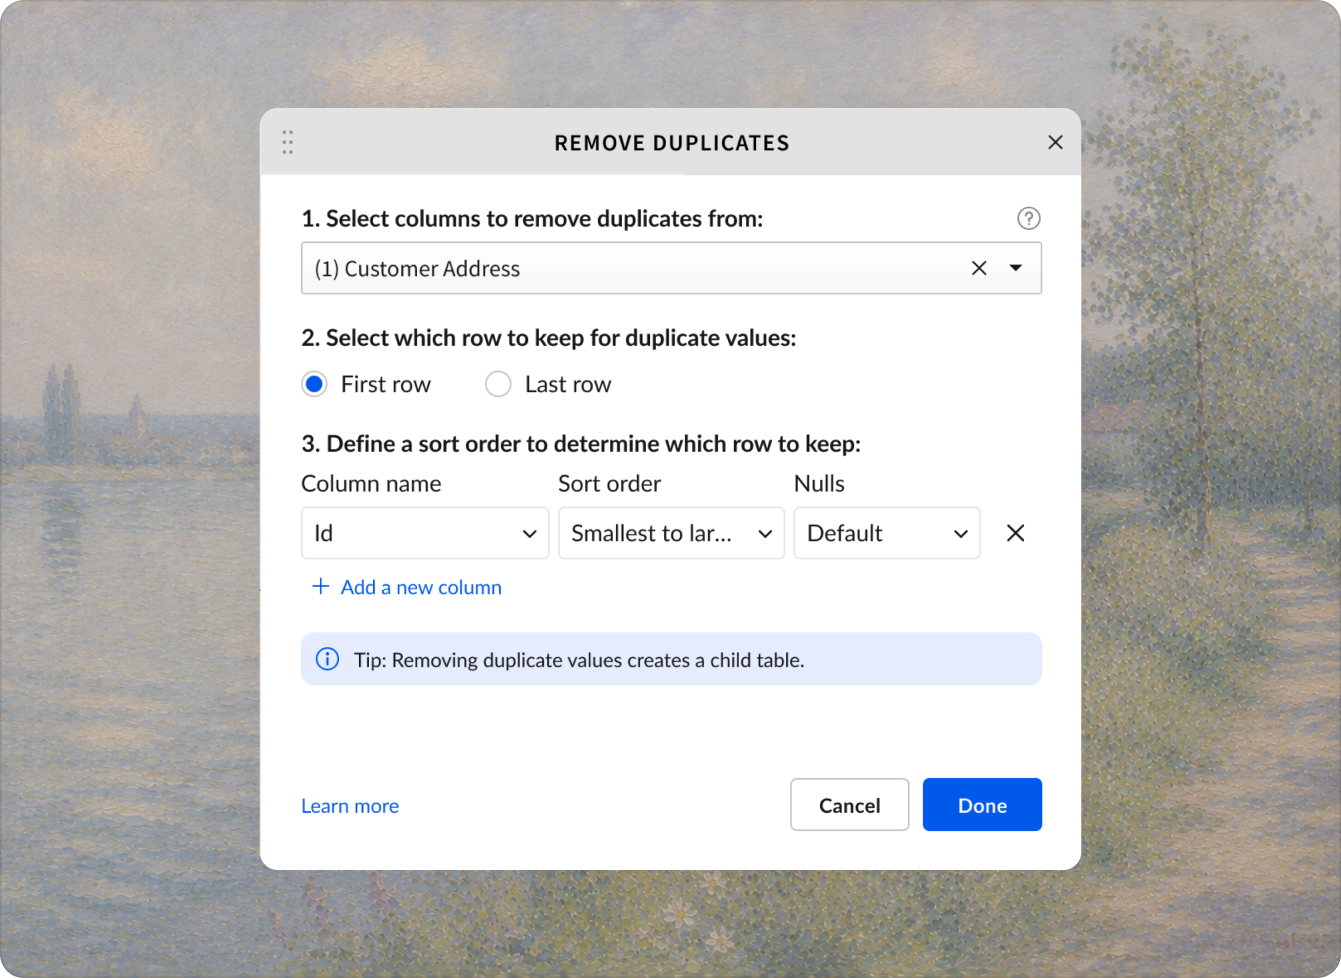Expand the columns selection dropdown arrow
The width and height of the screenshot is (1341, 978).
pyautogui.click(x=1016, y=268)
